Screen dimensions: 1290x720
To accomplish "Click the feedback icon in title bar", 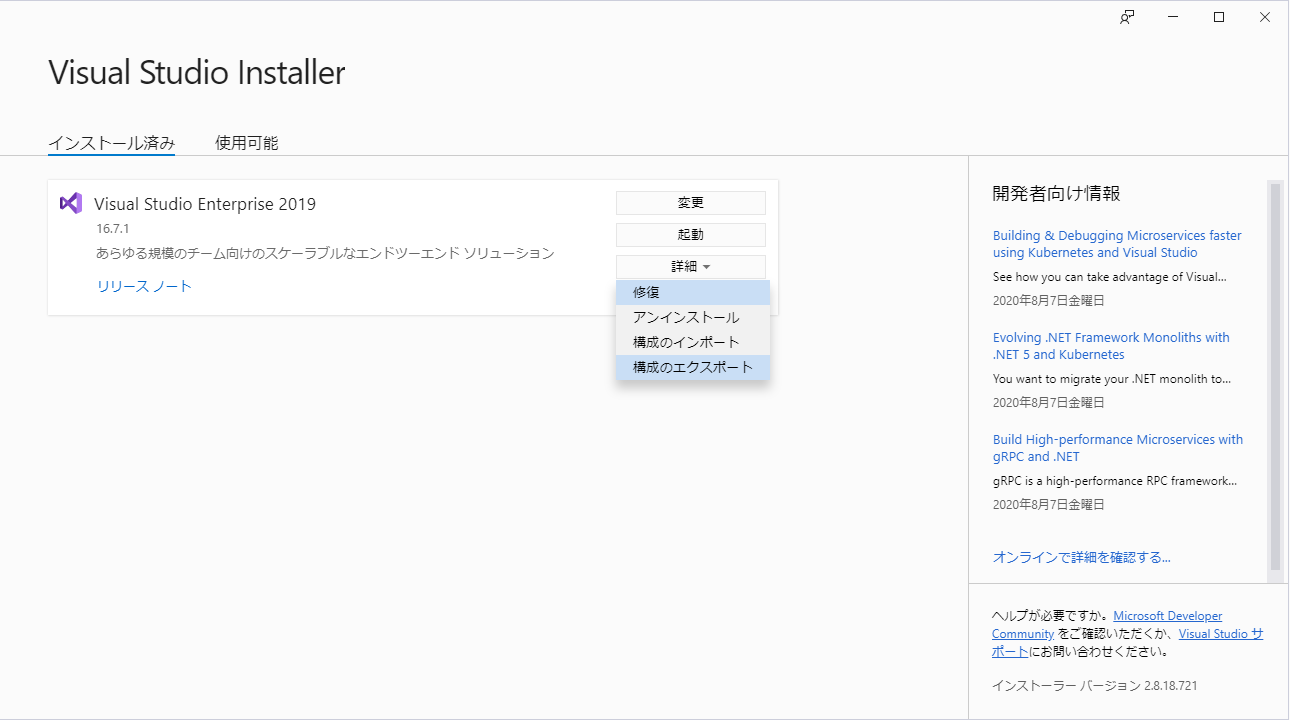I will coord(1127,17).
